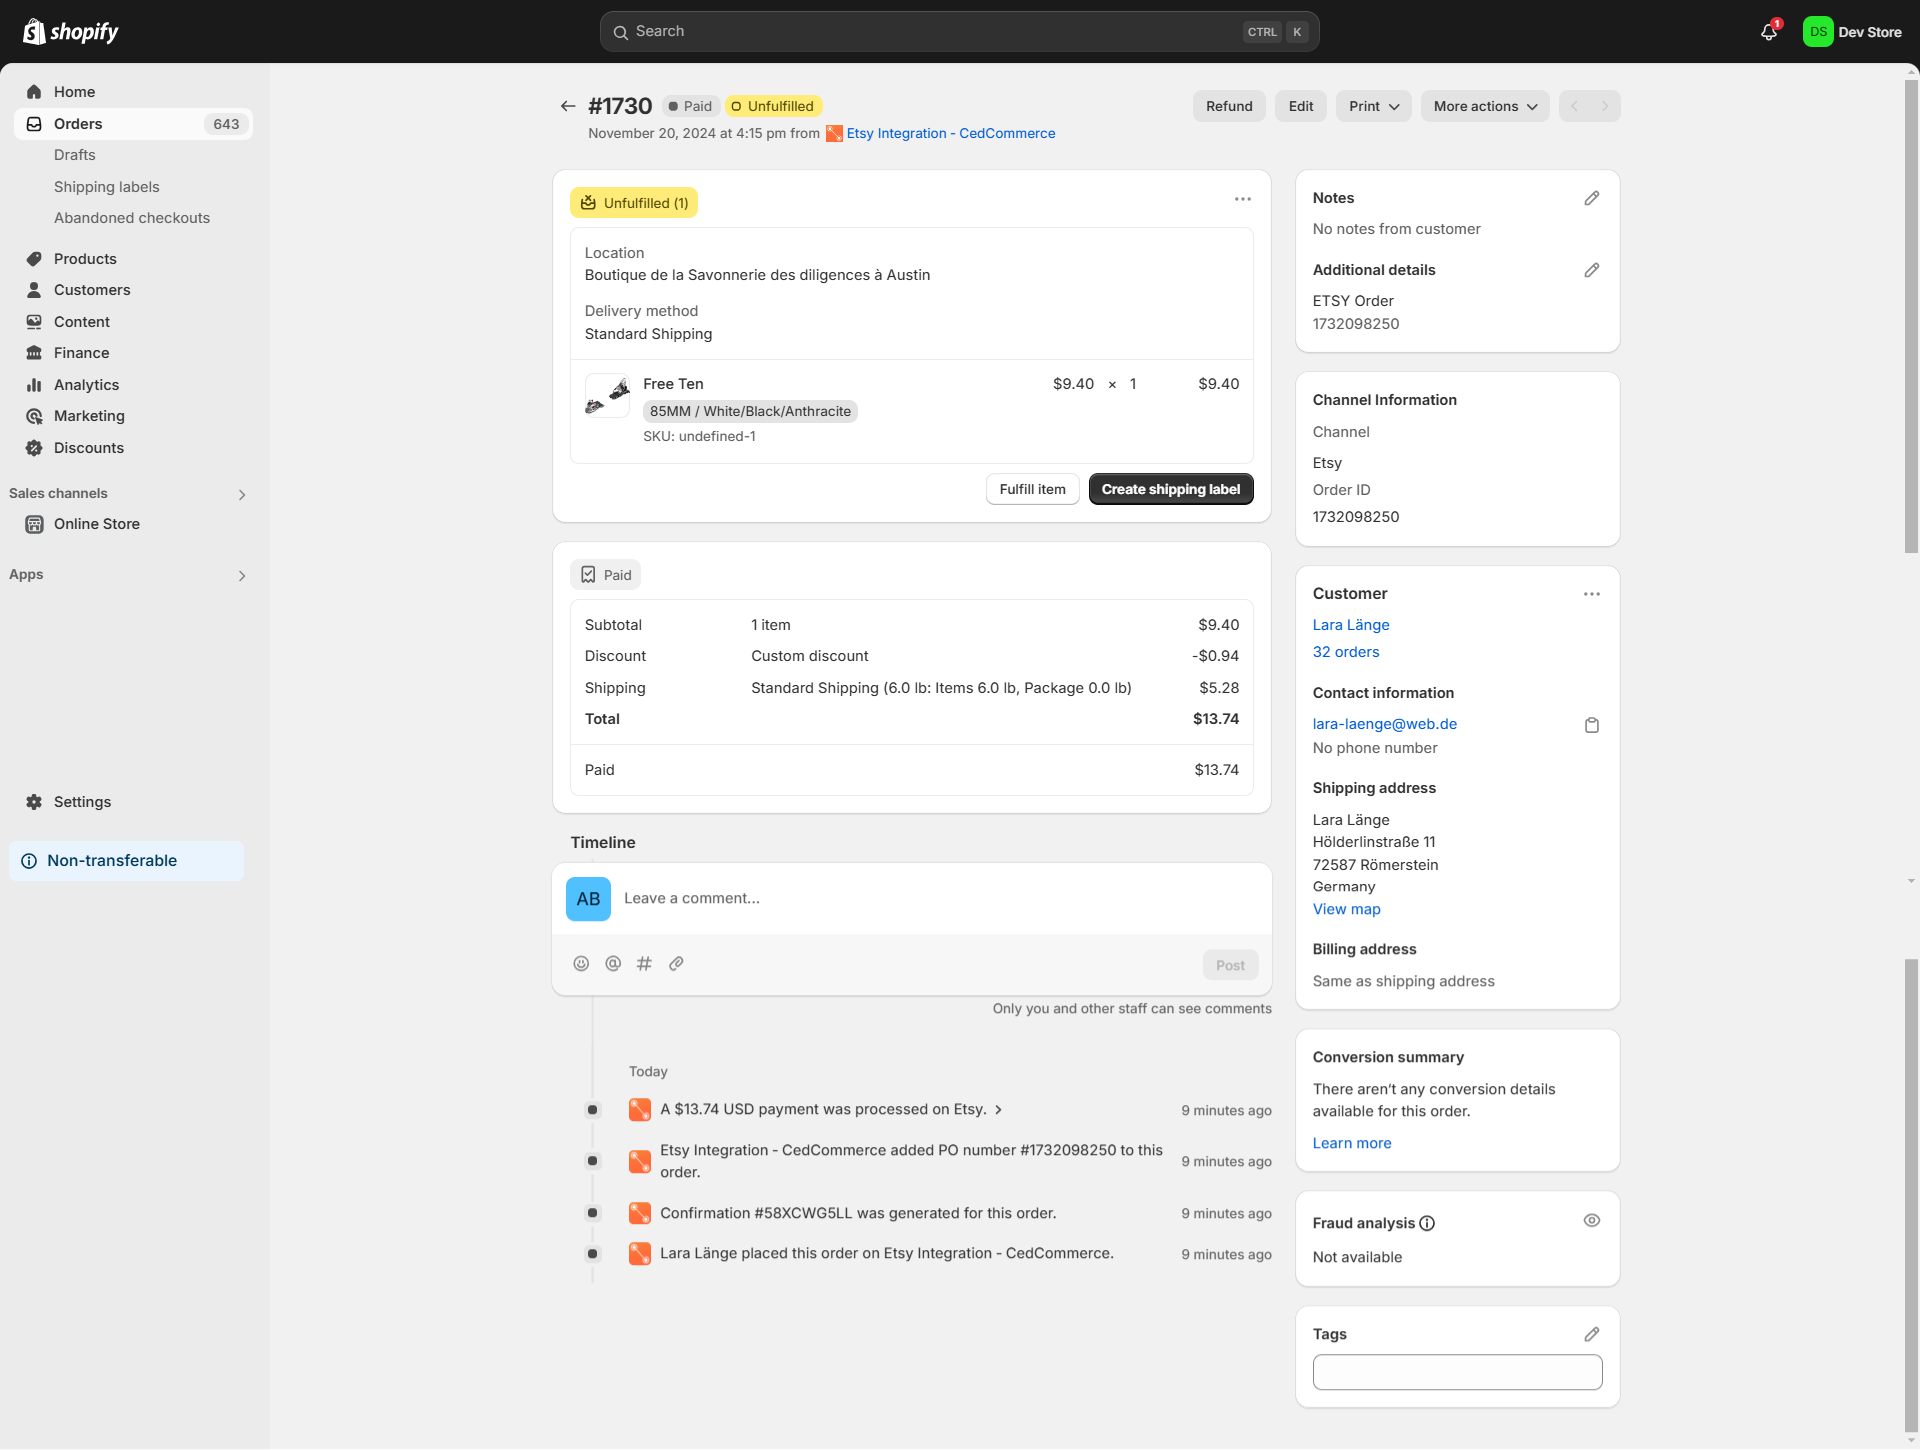Image resolution: width=1920 pixels, height=1450 pixels.
Task: Open Online Store sales channel
Action: pyautogui.click(x=133, y=524)
